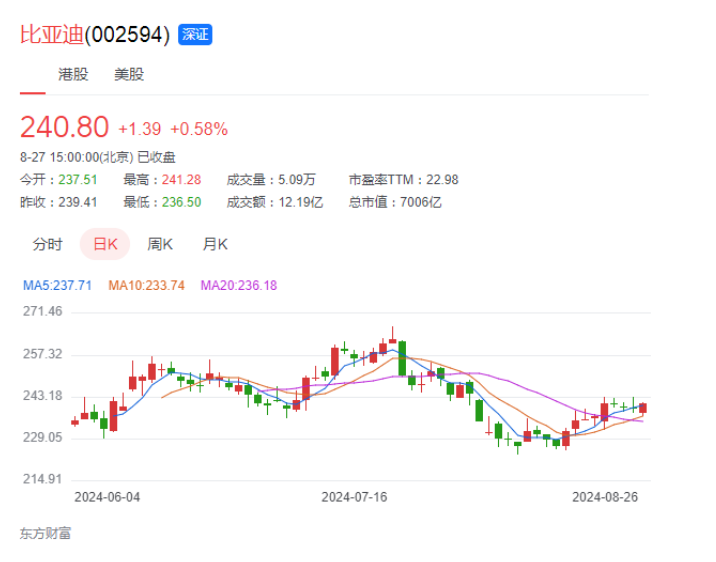The width and height of the screenshot is (716, 562).
Task: Click the 深证 exchange badge
Action: (195, 35)
